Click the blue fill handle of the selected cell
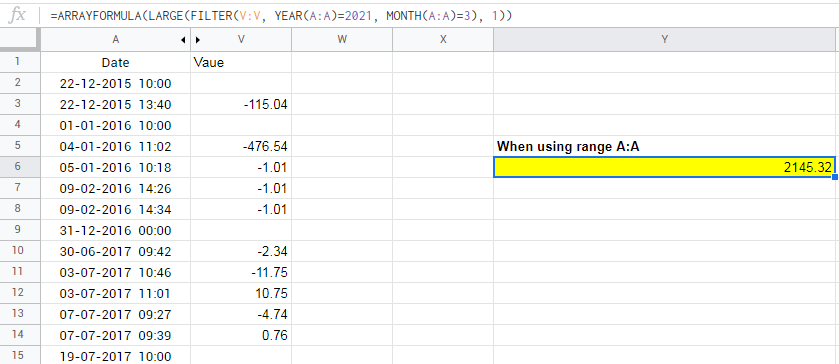The height and width of the screenshot is (364, 839). pyautogui.click(x=835, y=177)
